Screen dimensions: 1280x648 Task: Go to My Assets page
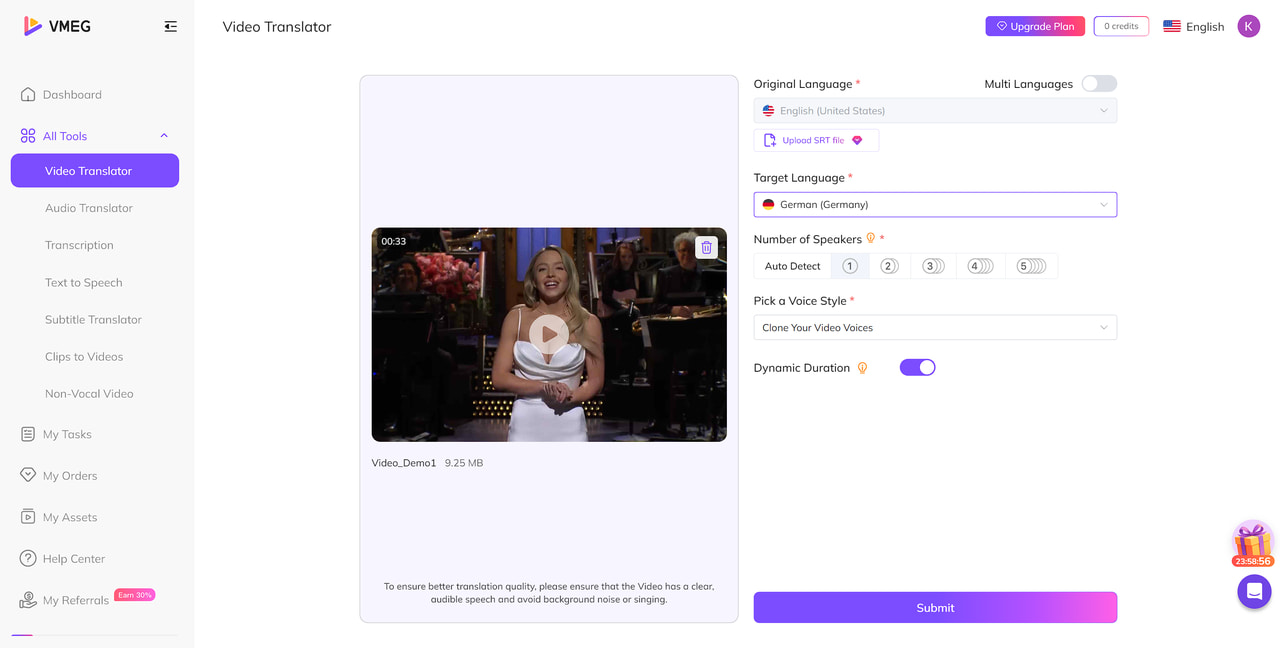pos(70,517)
